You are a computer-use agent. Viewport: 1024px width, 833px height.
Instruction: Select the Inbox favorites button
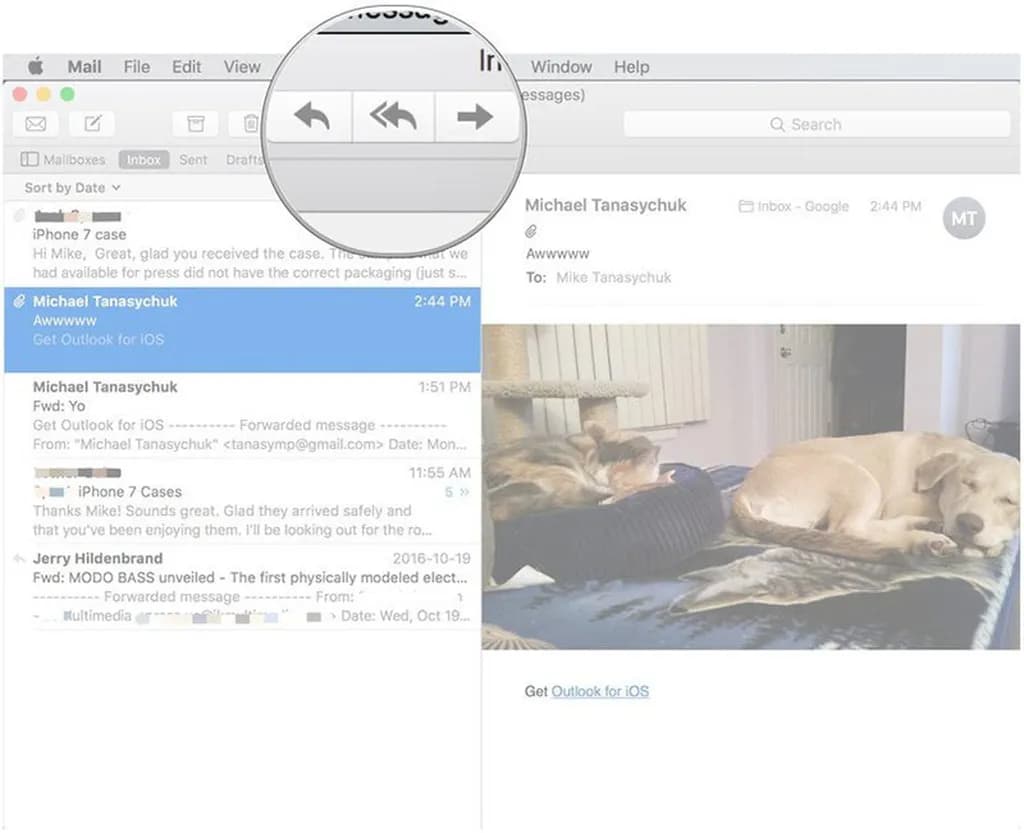click(143, 160)
